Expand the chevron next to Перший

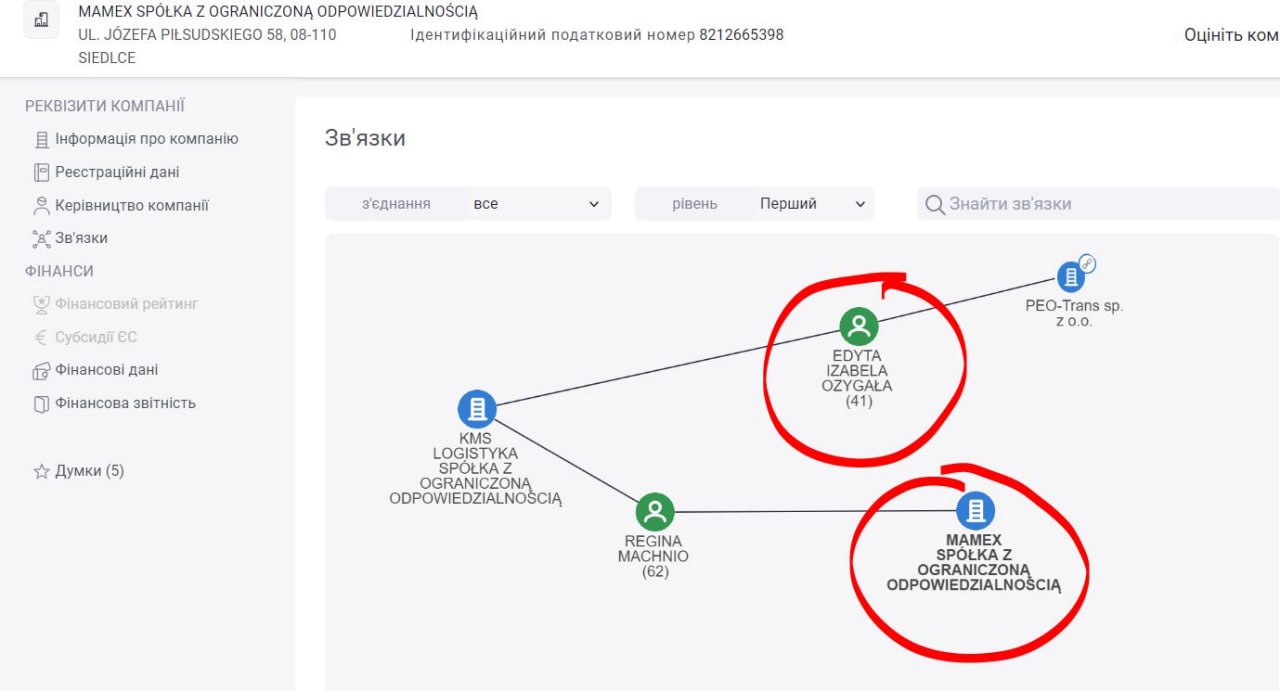coord(860,204)
